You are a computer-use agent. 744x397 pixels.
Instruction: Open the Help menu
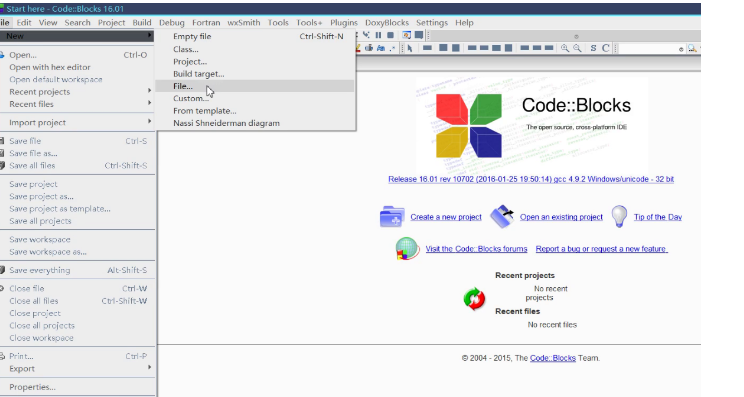click(x=464, y=22)
